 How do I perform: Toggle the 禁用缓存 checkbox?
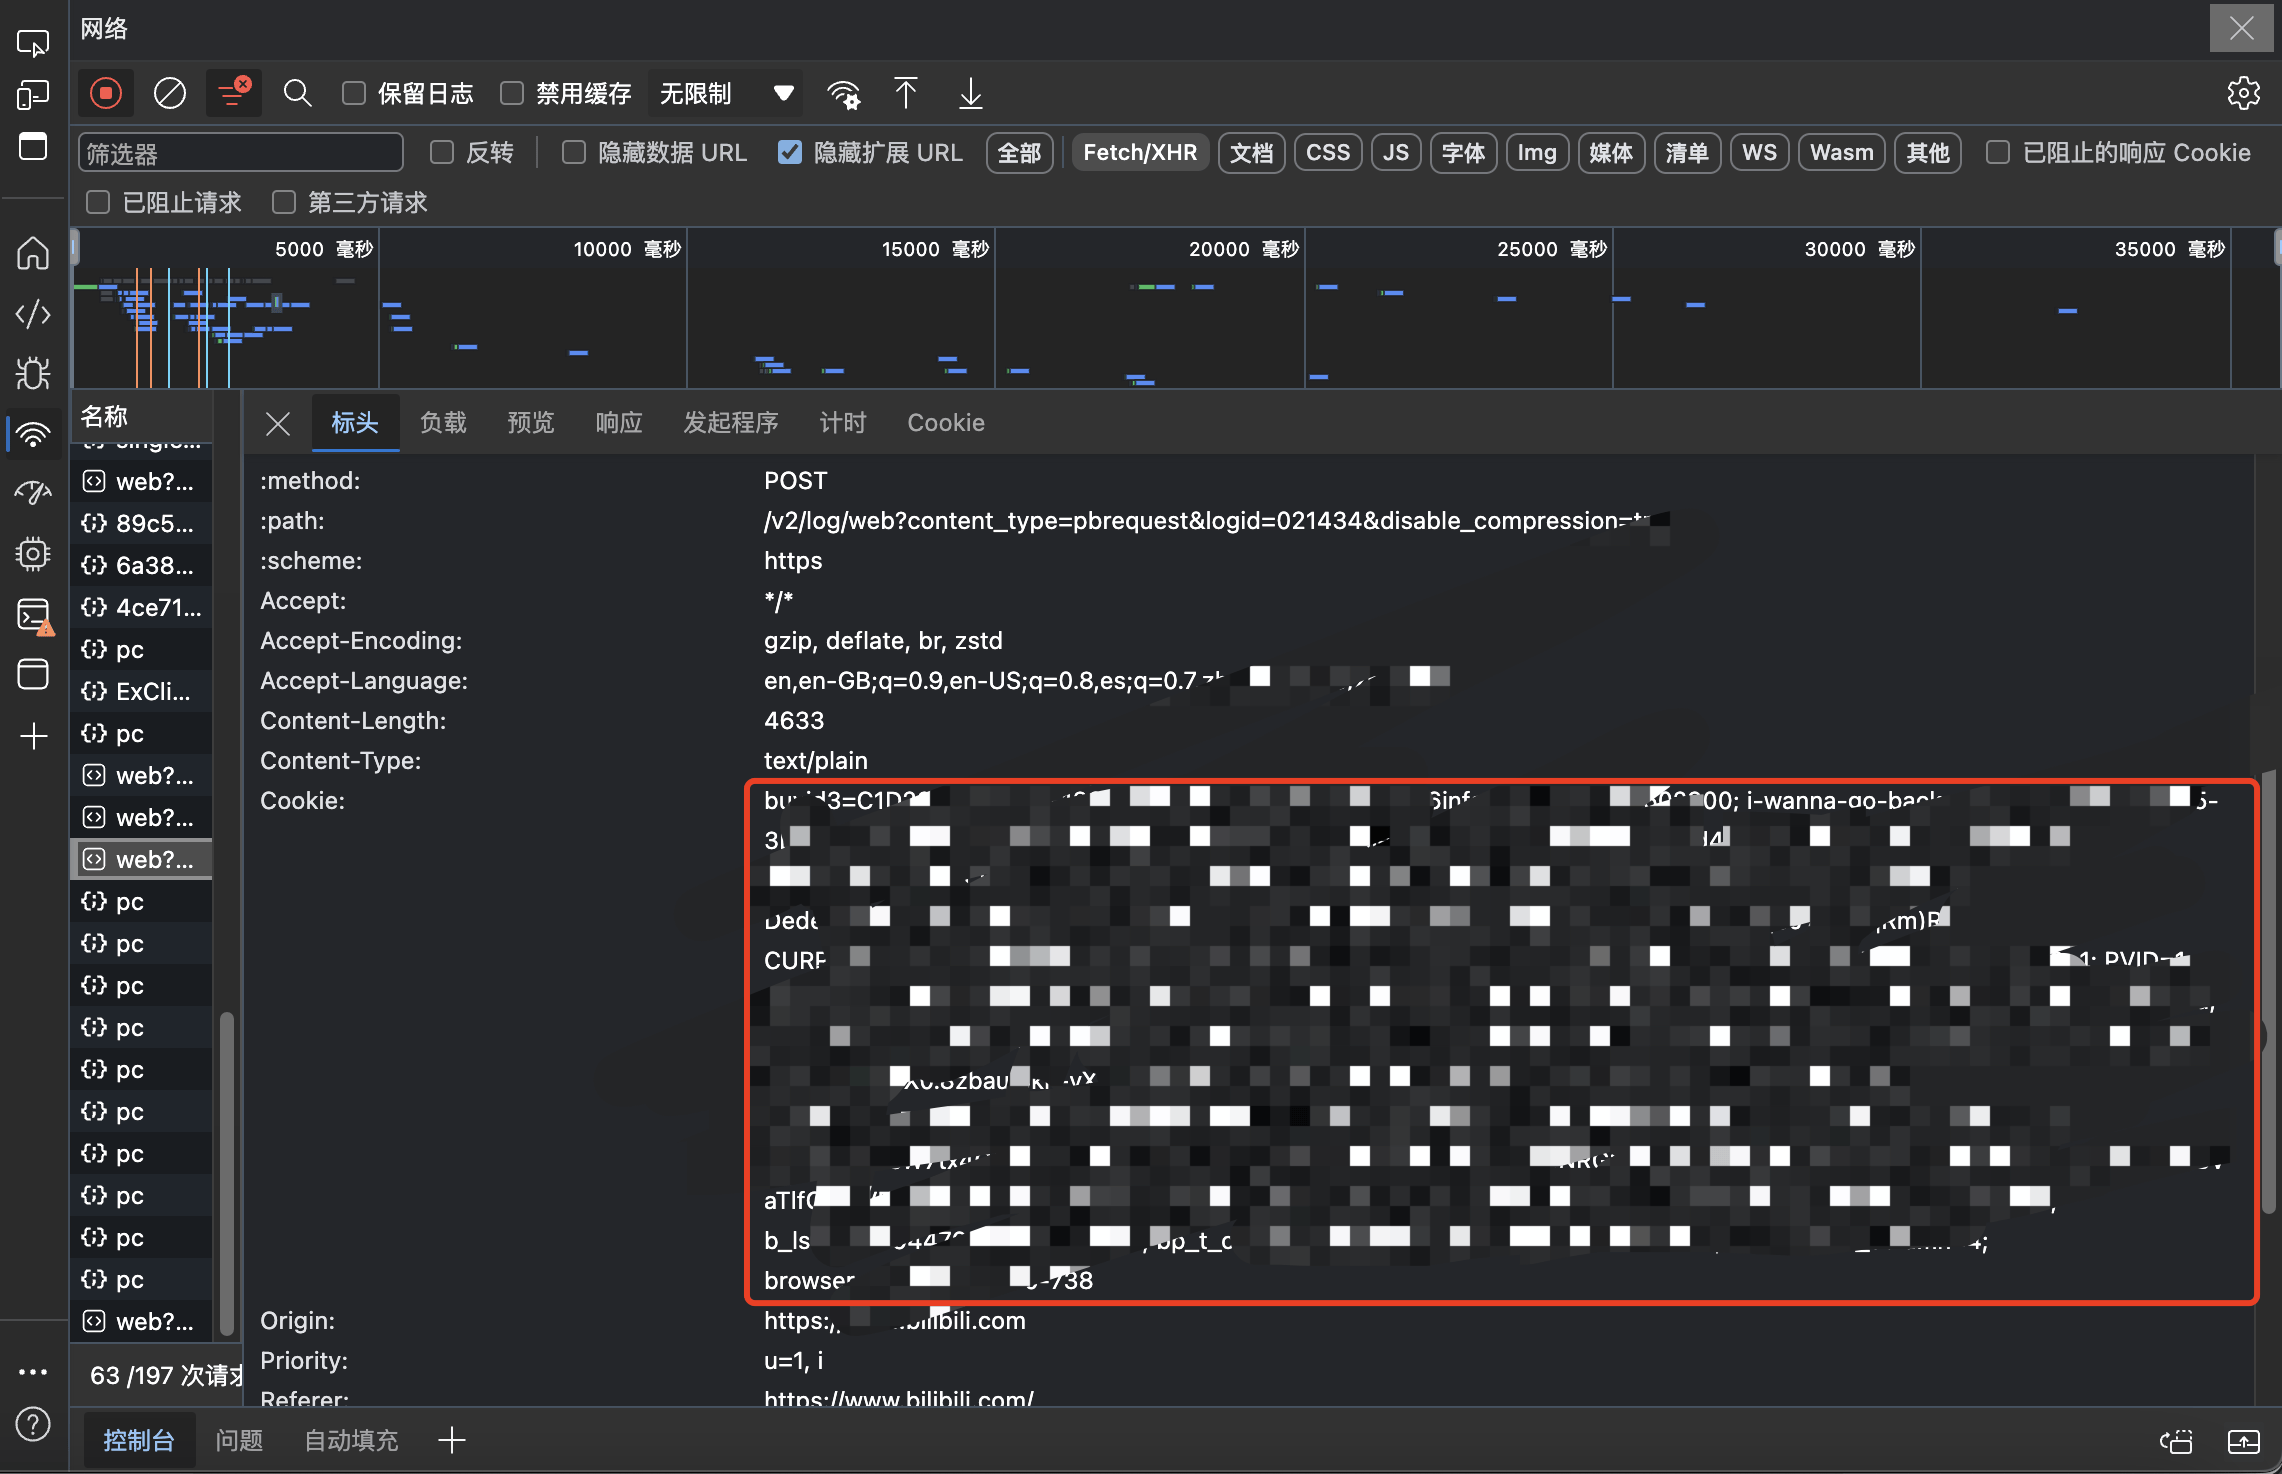pyautogui.click(x=512, y=93)
